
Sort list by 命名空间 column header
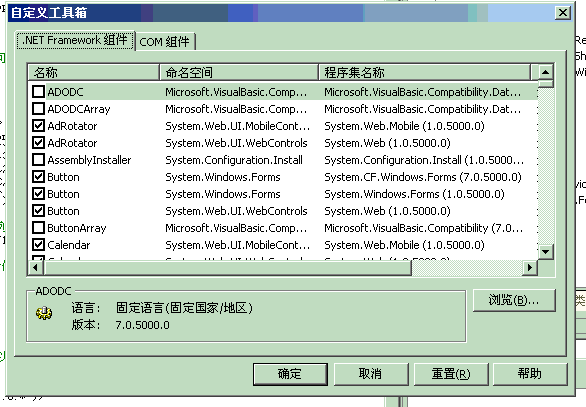click(239, 72)
